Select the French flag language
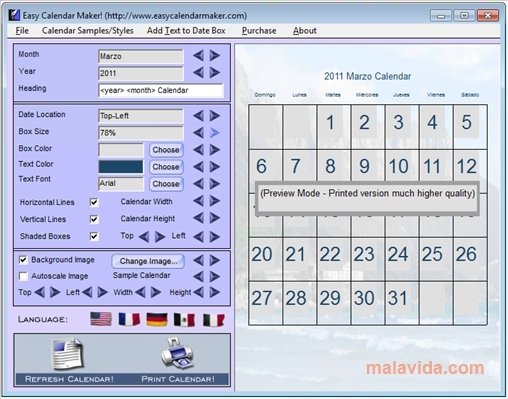This screenshot has height=399, width=508. point(129,319)
